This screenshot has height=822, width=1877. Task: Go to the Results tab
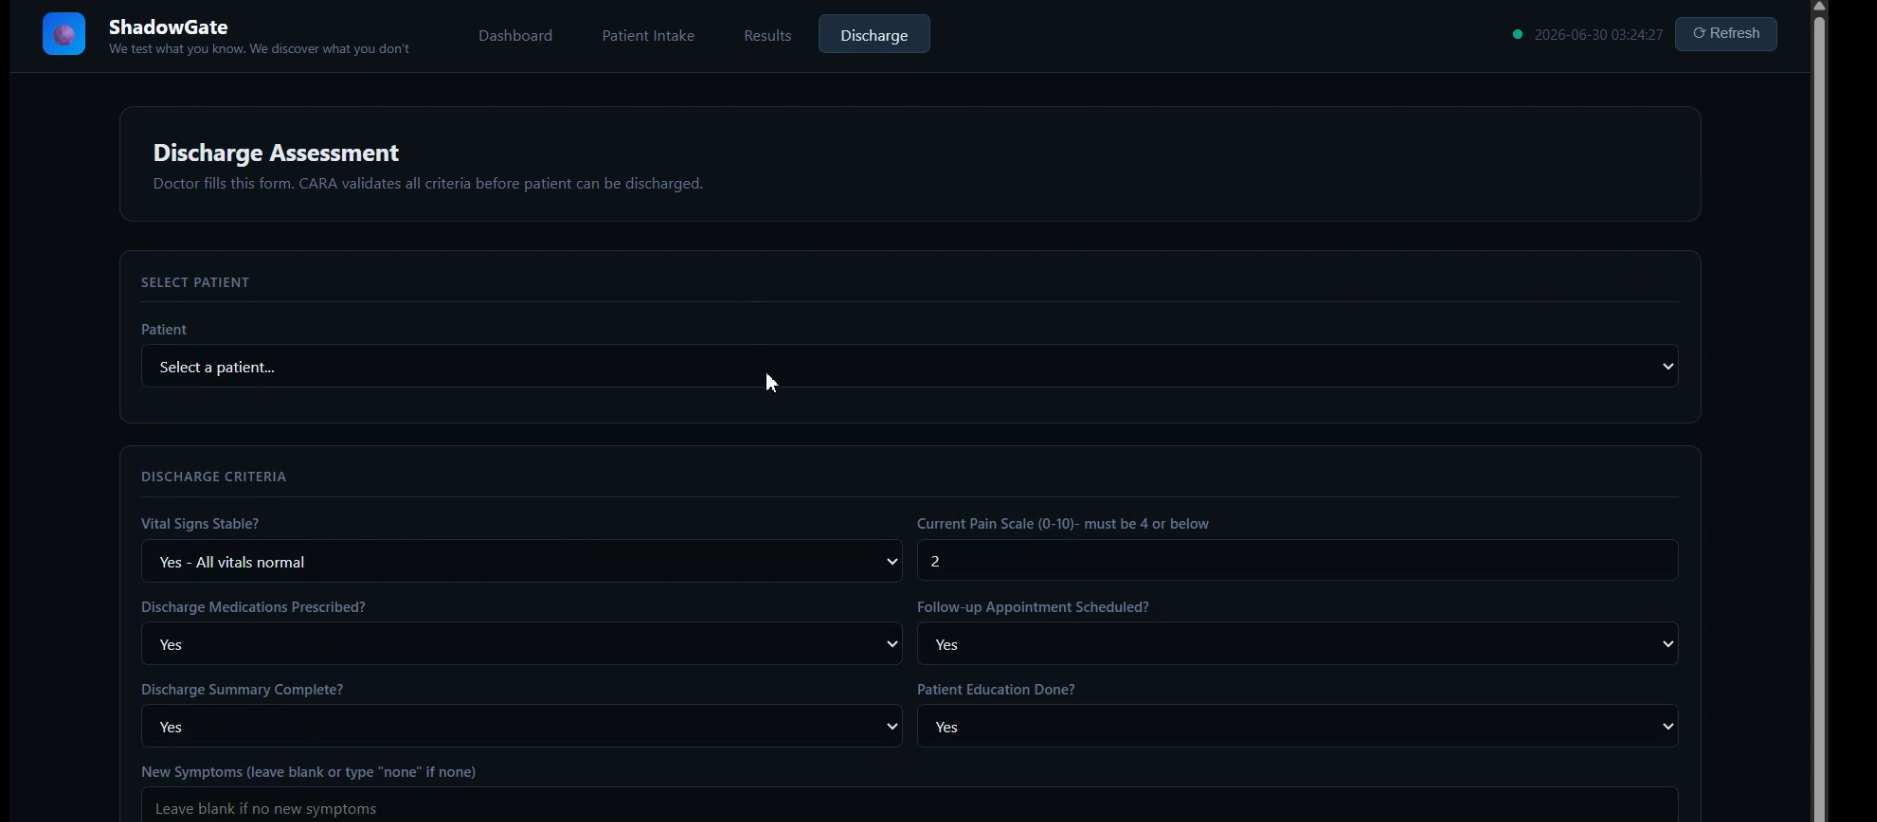click(x=767, y=35)
